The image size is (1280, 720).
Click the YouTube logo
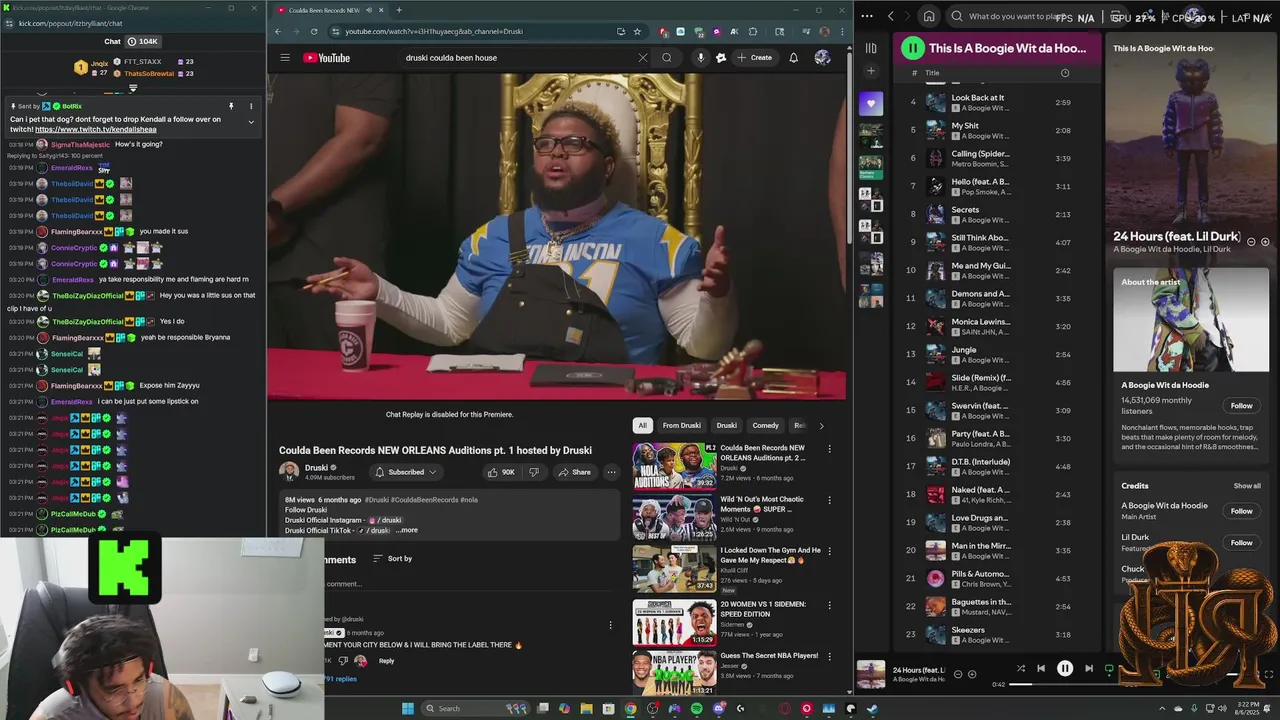click(327, 58)
